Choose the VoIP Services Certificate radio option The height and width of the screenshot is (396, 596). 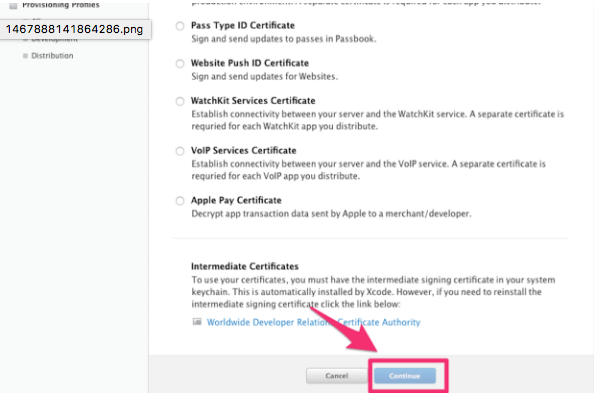pyautogui.click(x=180, y=151)
